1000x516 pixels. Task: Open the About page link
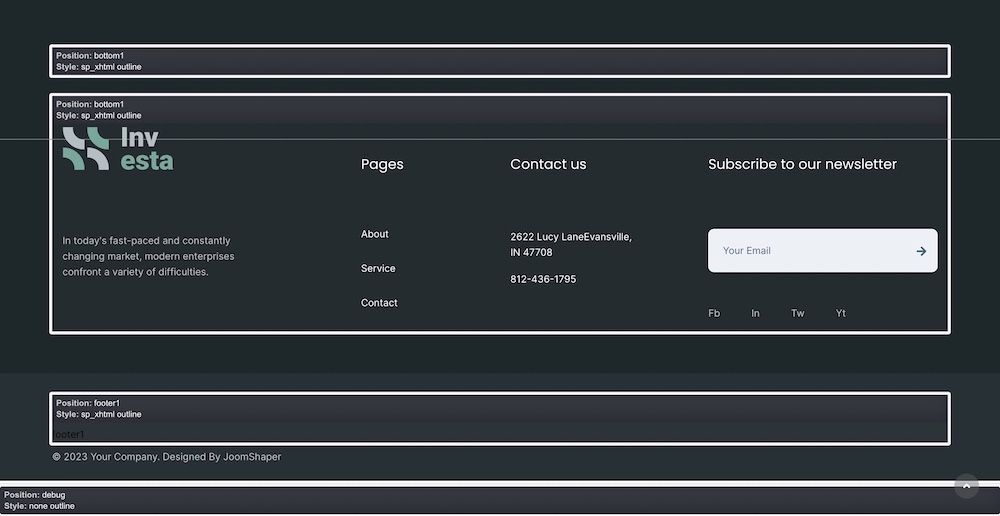375,234
